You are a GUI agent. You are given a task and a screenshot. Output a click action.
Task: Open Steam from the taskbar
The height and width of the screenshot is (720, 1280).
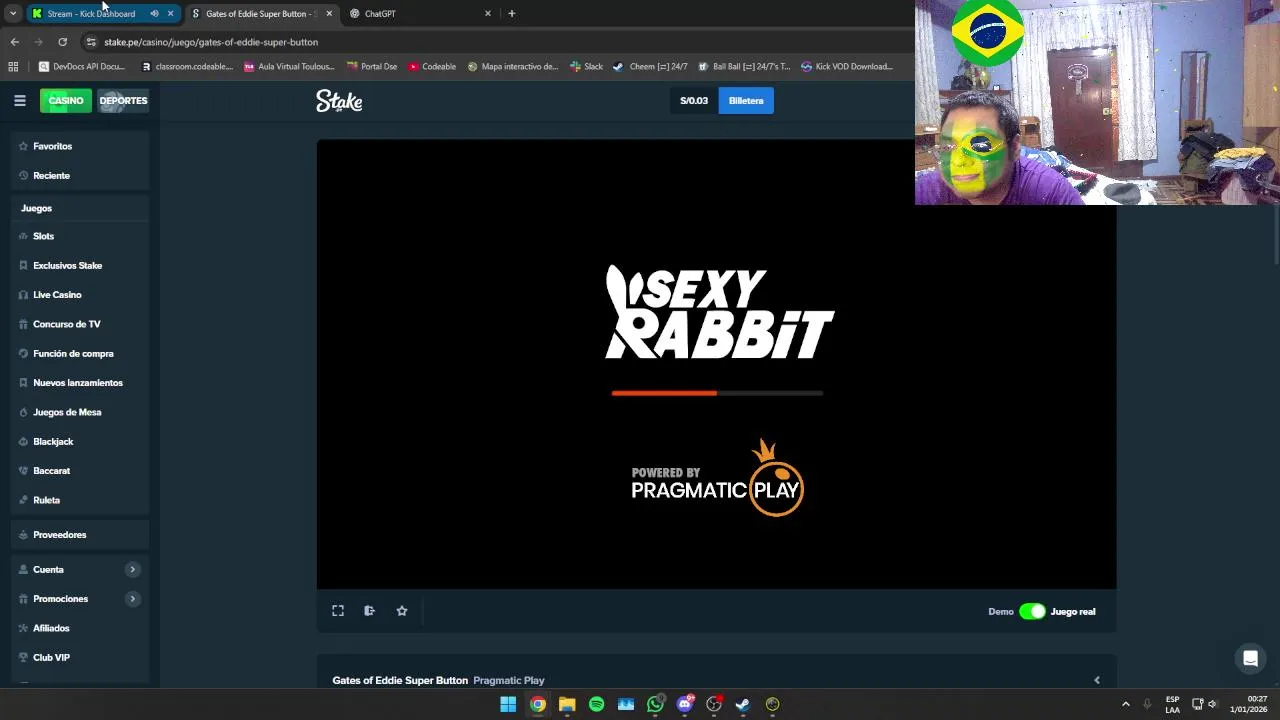tap(743, 704)
